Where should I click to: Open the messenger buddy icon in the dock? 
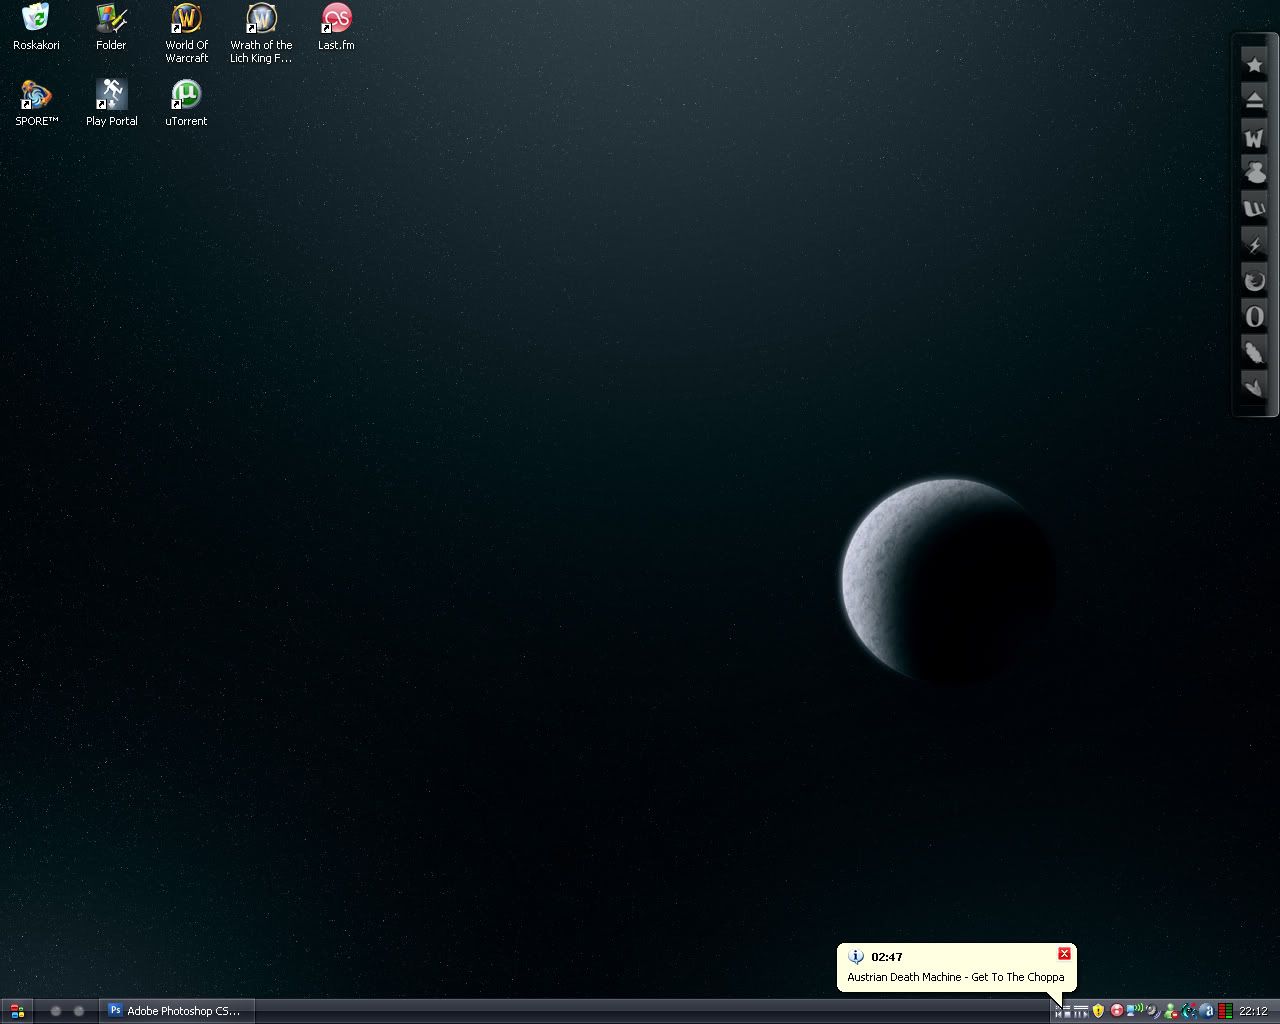click(1254, 173)
